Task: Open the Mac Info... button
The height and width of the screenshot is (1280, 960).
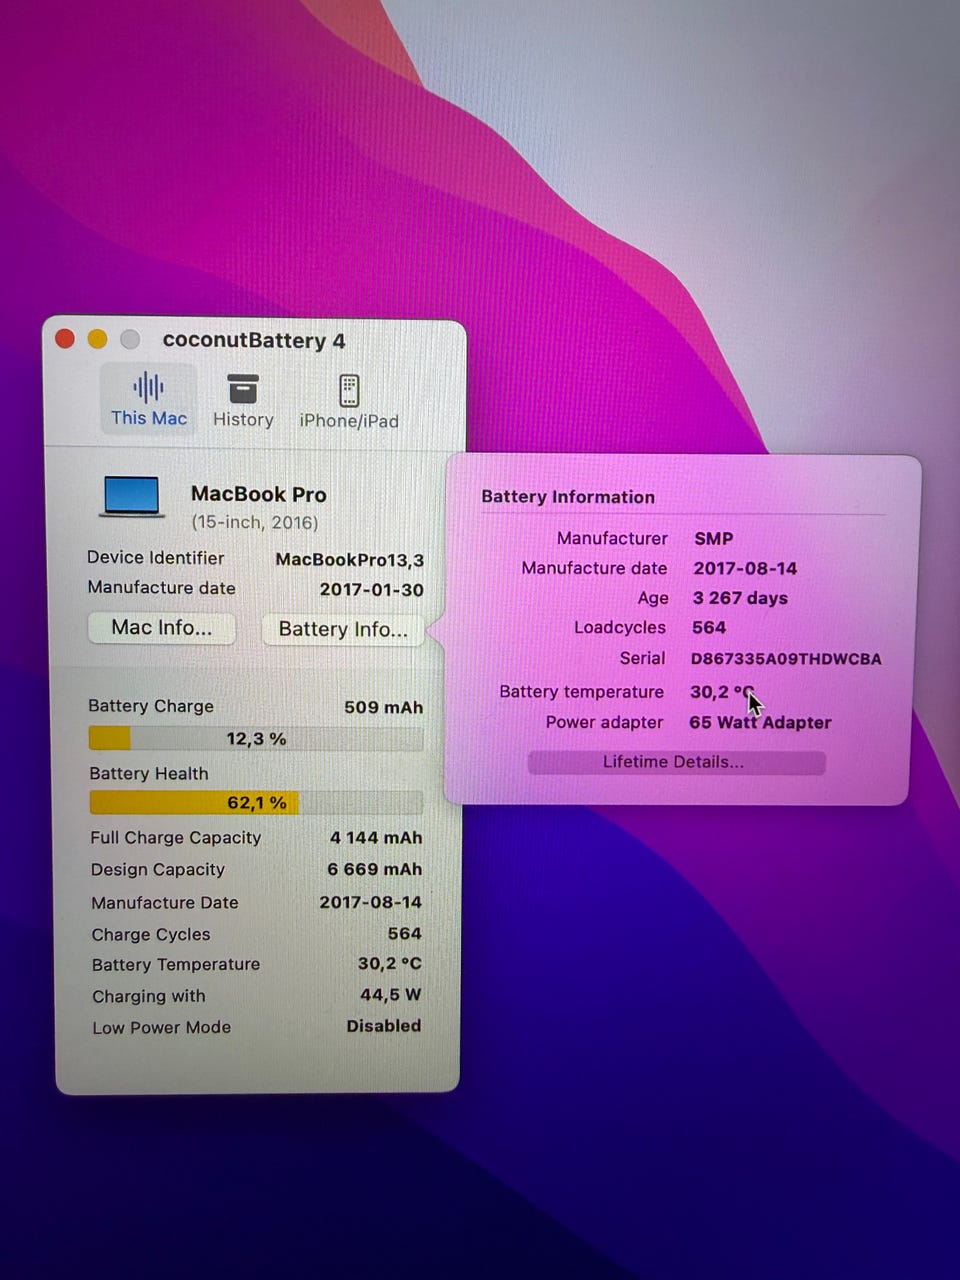Action: point(162,628)
